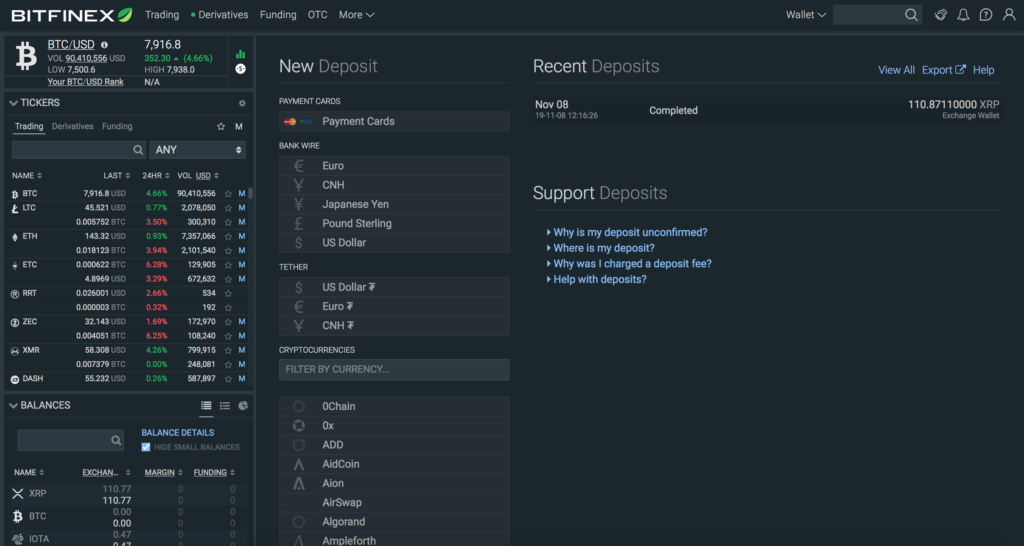Click the tickers list scrollbar
Viewport: 1024px width, 546px height.
pyautogui.click(x=251, y=194)
